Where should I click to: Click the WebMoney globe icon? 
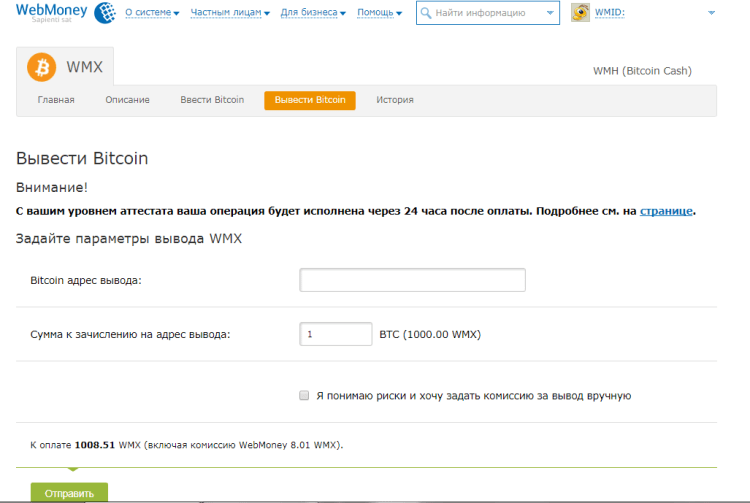click(x=105, y=13)
